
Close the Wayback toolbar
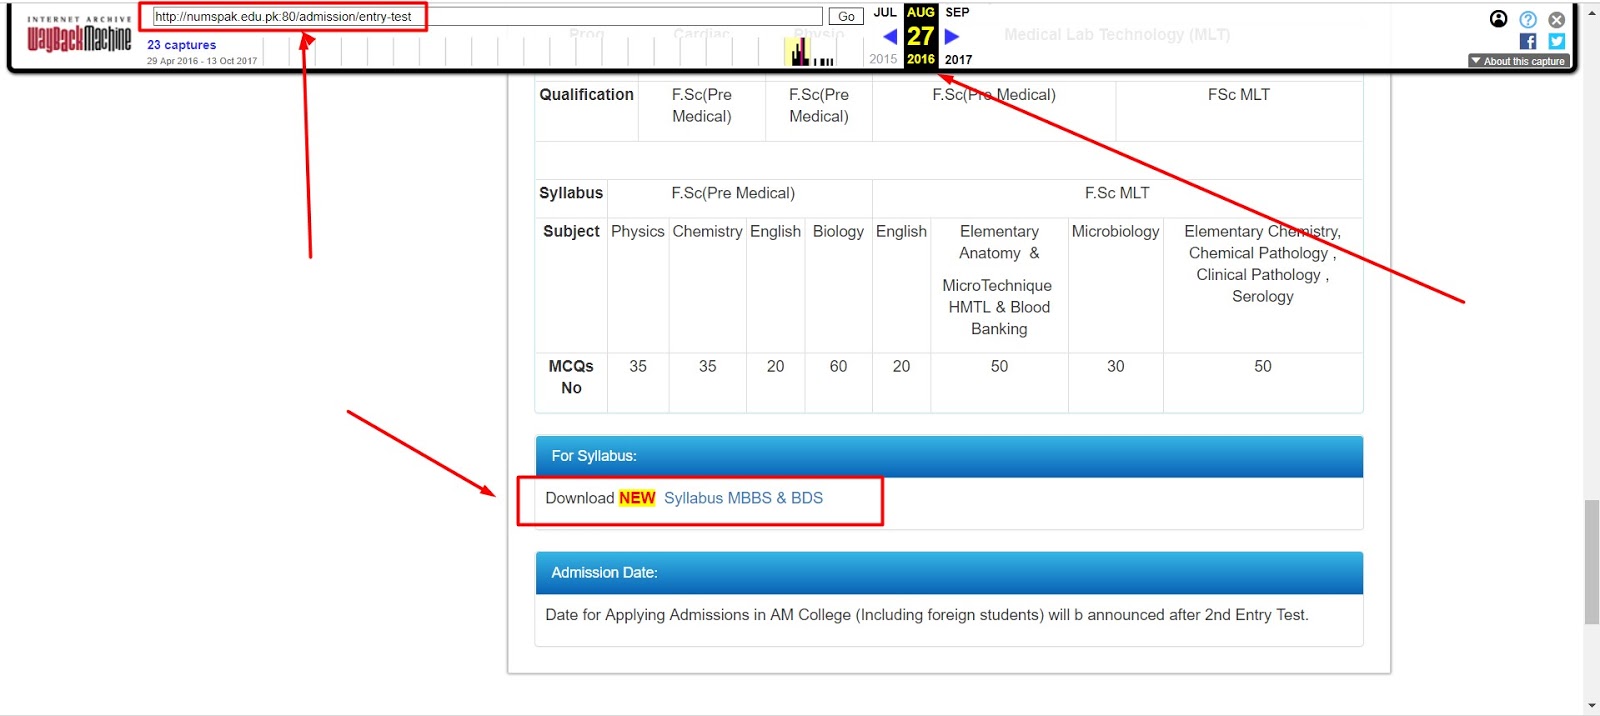point(1557,19)
